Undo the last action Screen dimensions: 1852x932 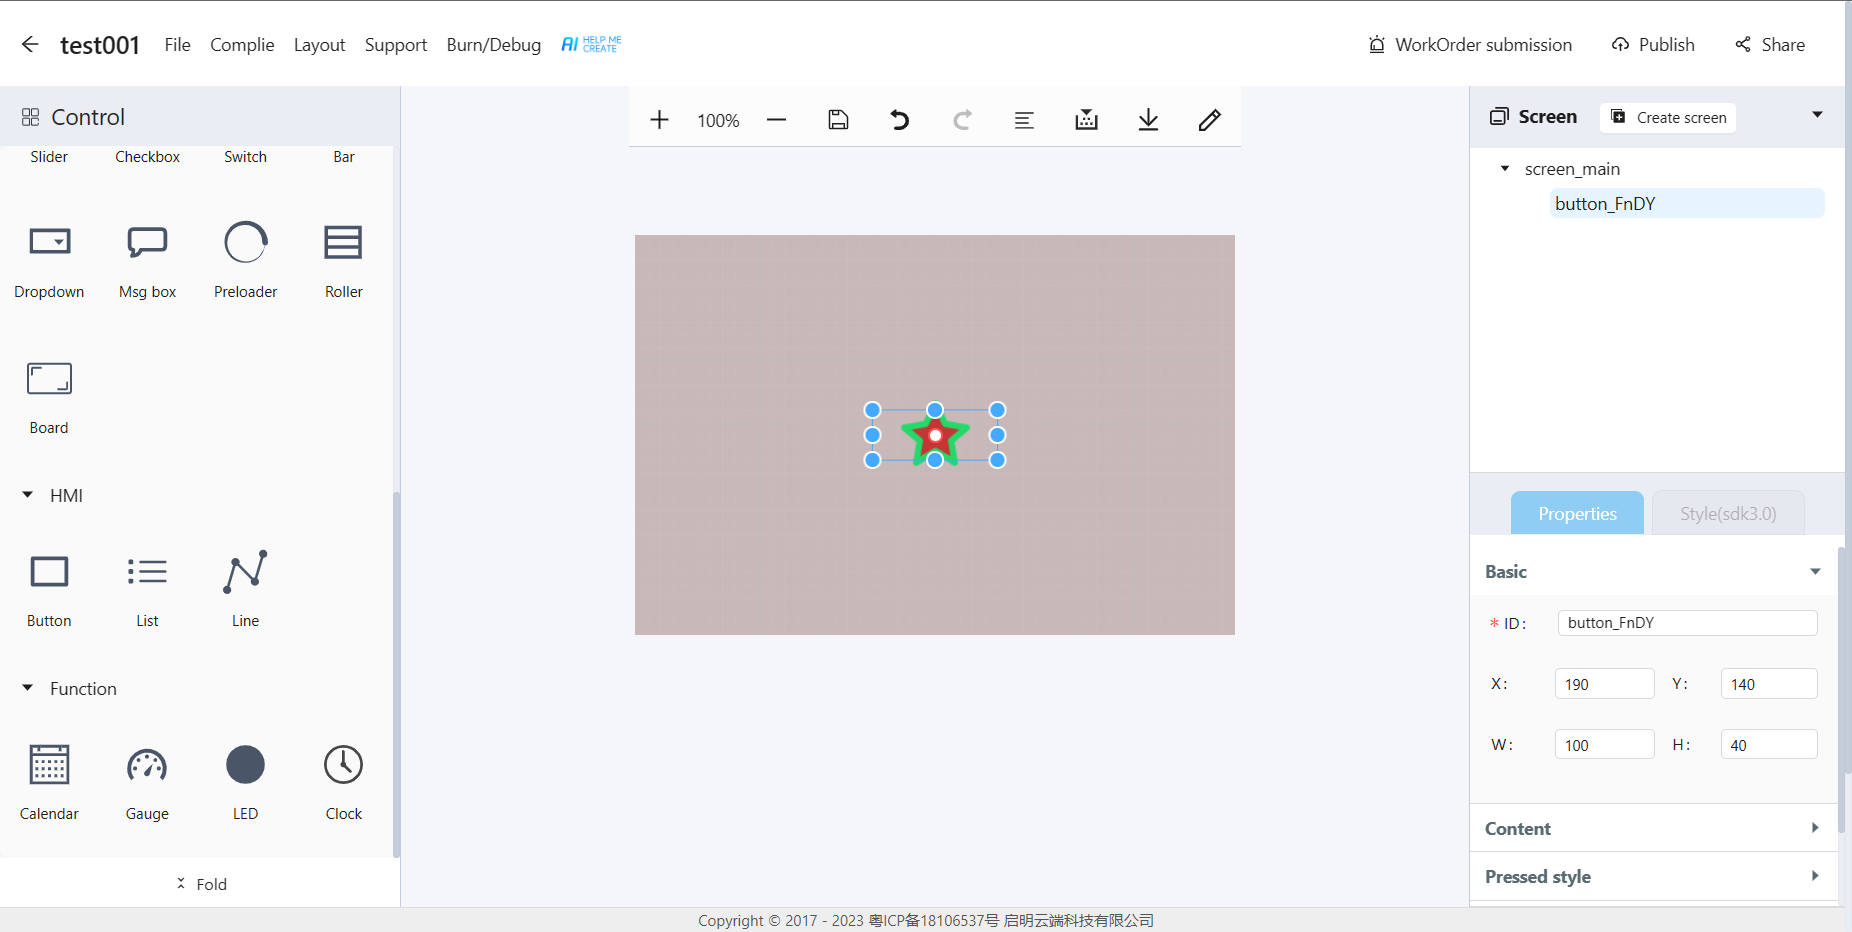900,120
